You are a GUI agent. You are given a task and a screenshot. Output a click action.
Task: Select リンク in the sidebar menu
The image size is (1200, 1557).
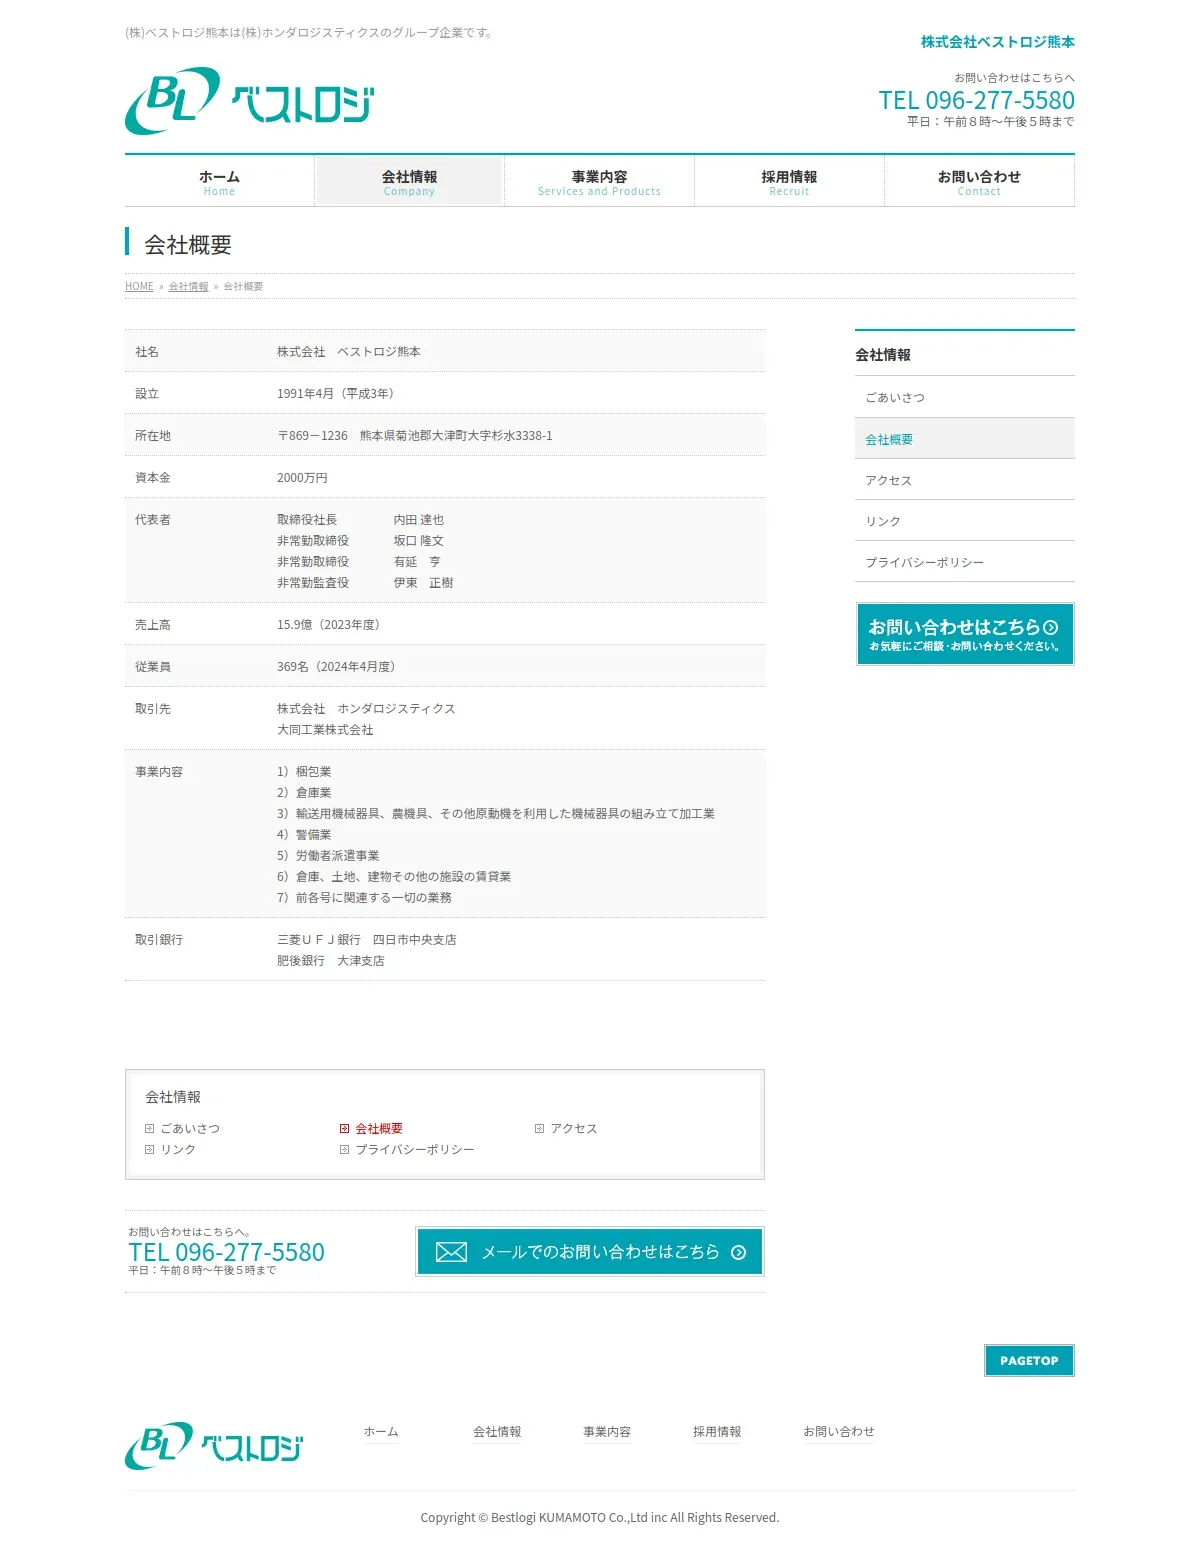[965, 521]
